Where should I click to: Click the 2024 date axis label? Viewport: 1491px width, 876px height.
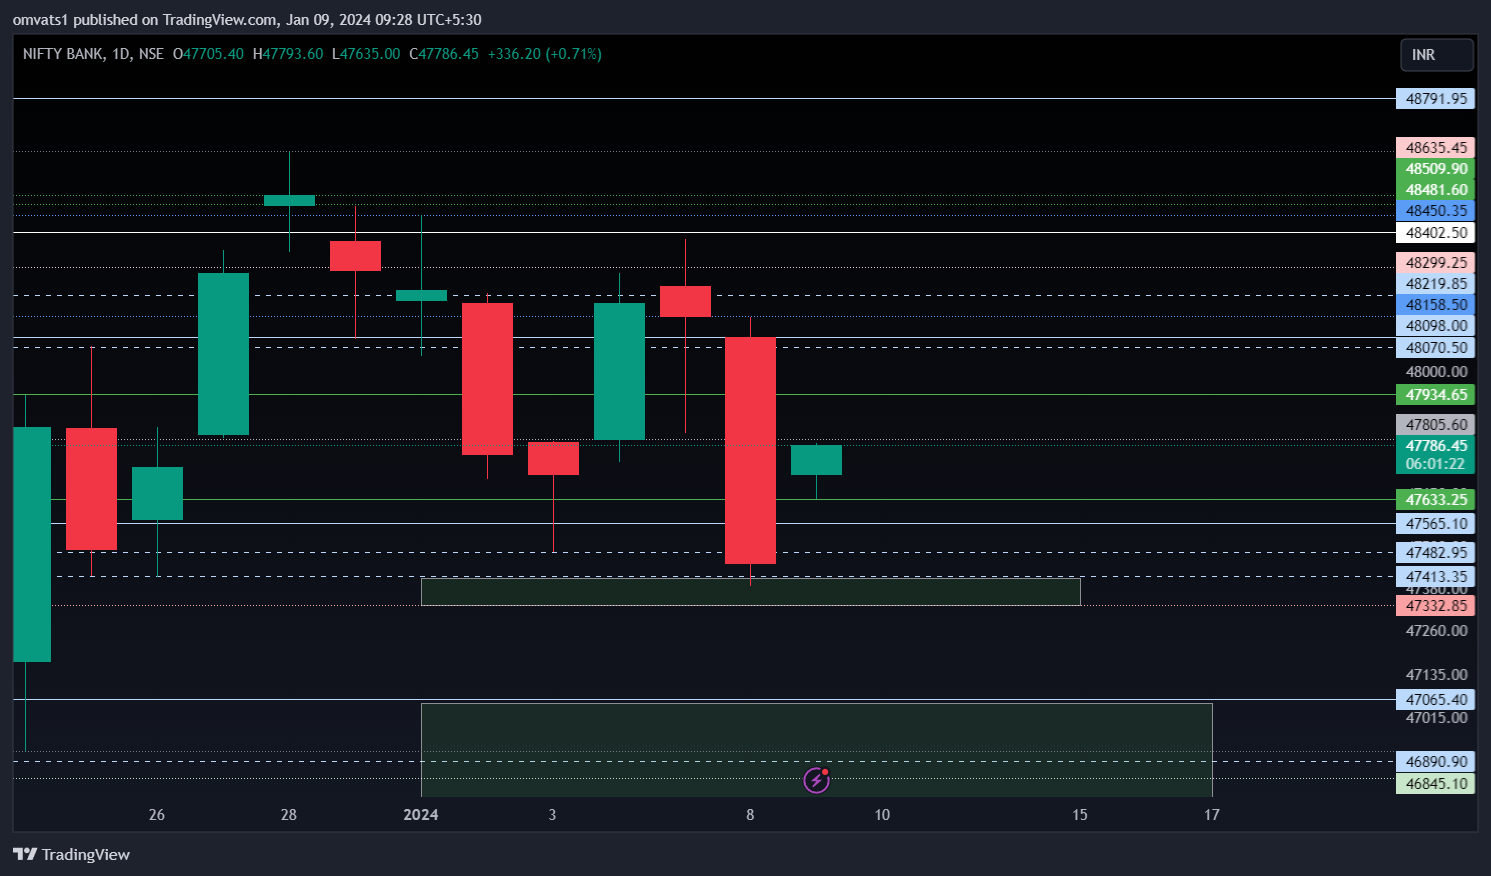[421, 815]
